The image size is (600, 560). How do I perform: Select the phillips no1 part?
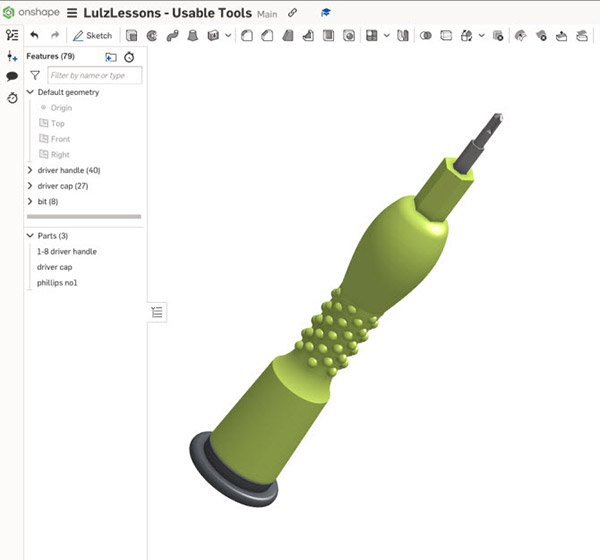[x=57, y=283]
